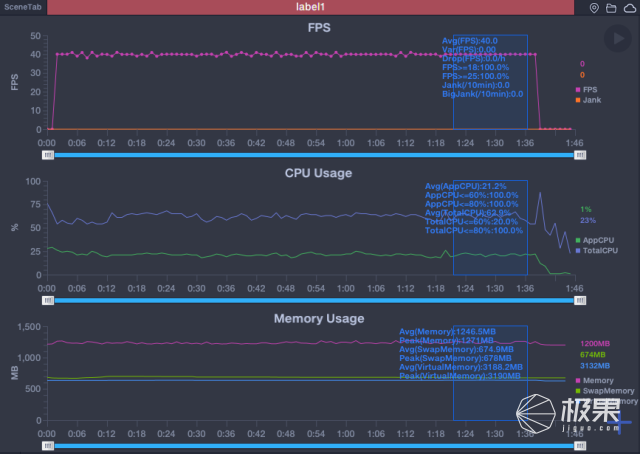
Task: Toggle the FPS legend series
Action: pos(587,89)
